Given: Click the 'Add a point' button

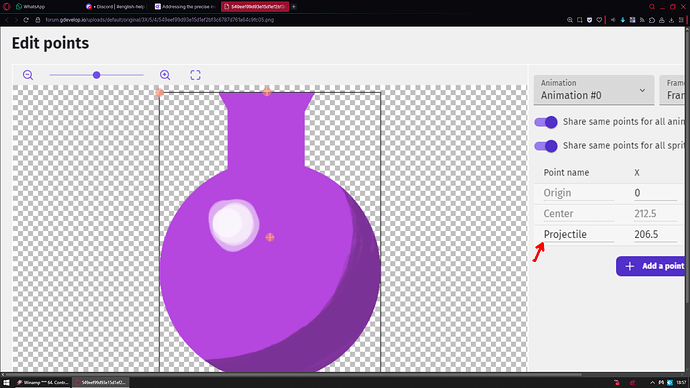Looking at the screenshot, I should pos(651,266).
